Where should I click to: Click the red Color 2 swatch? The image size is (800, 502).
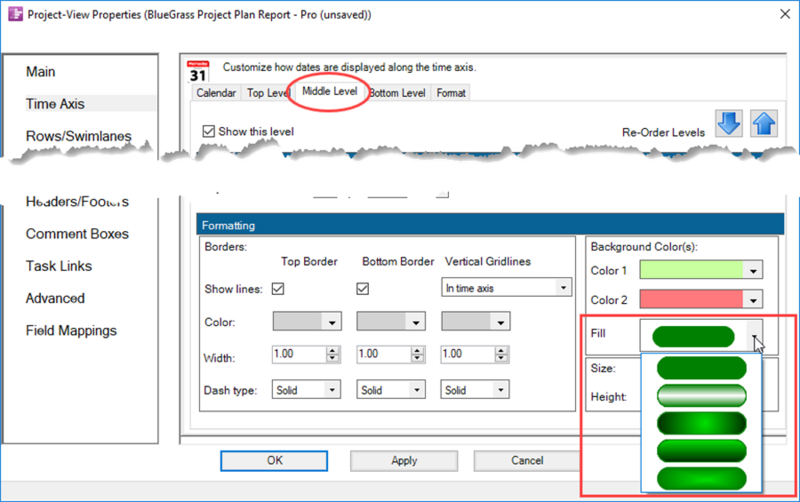pos(691,299)
